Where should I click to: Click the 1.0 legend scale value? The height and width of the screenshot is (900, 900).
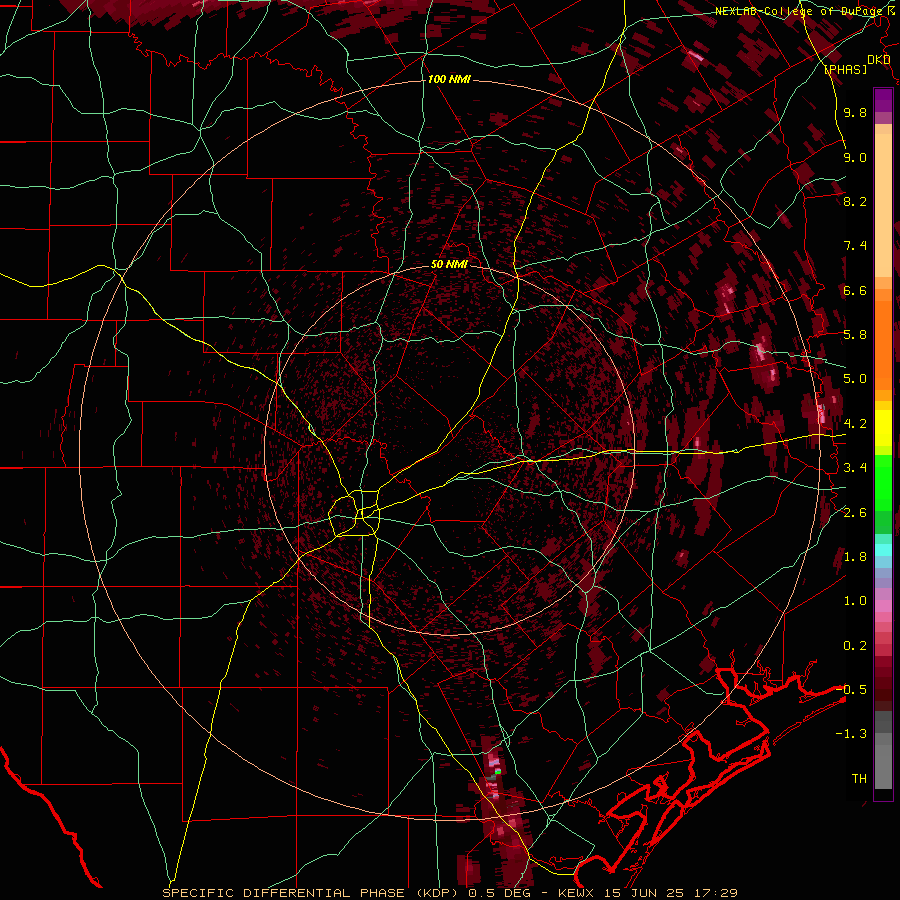[855, 601]
